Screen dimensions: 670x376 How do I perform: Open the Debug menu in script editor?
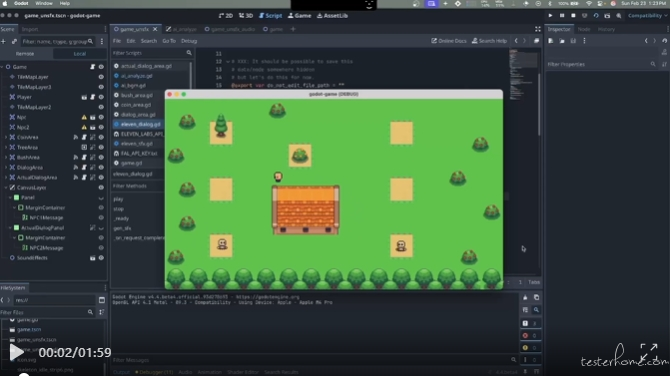(189, 41)
